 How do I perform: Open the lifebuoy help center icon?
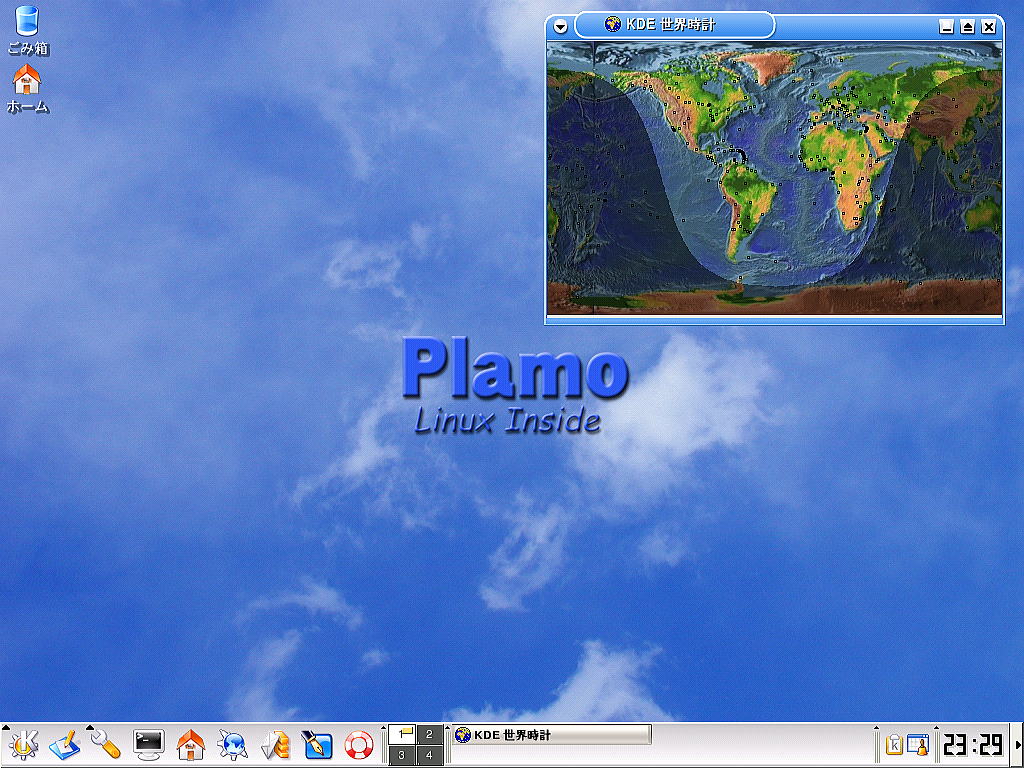pyautogui.click(x=359, y=745)
